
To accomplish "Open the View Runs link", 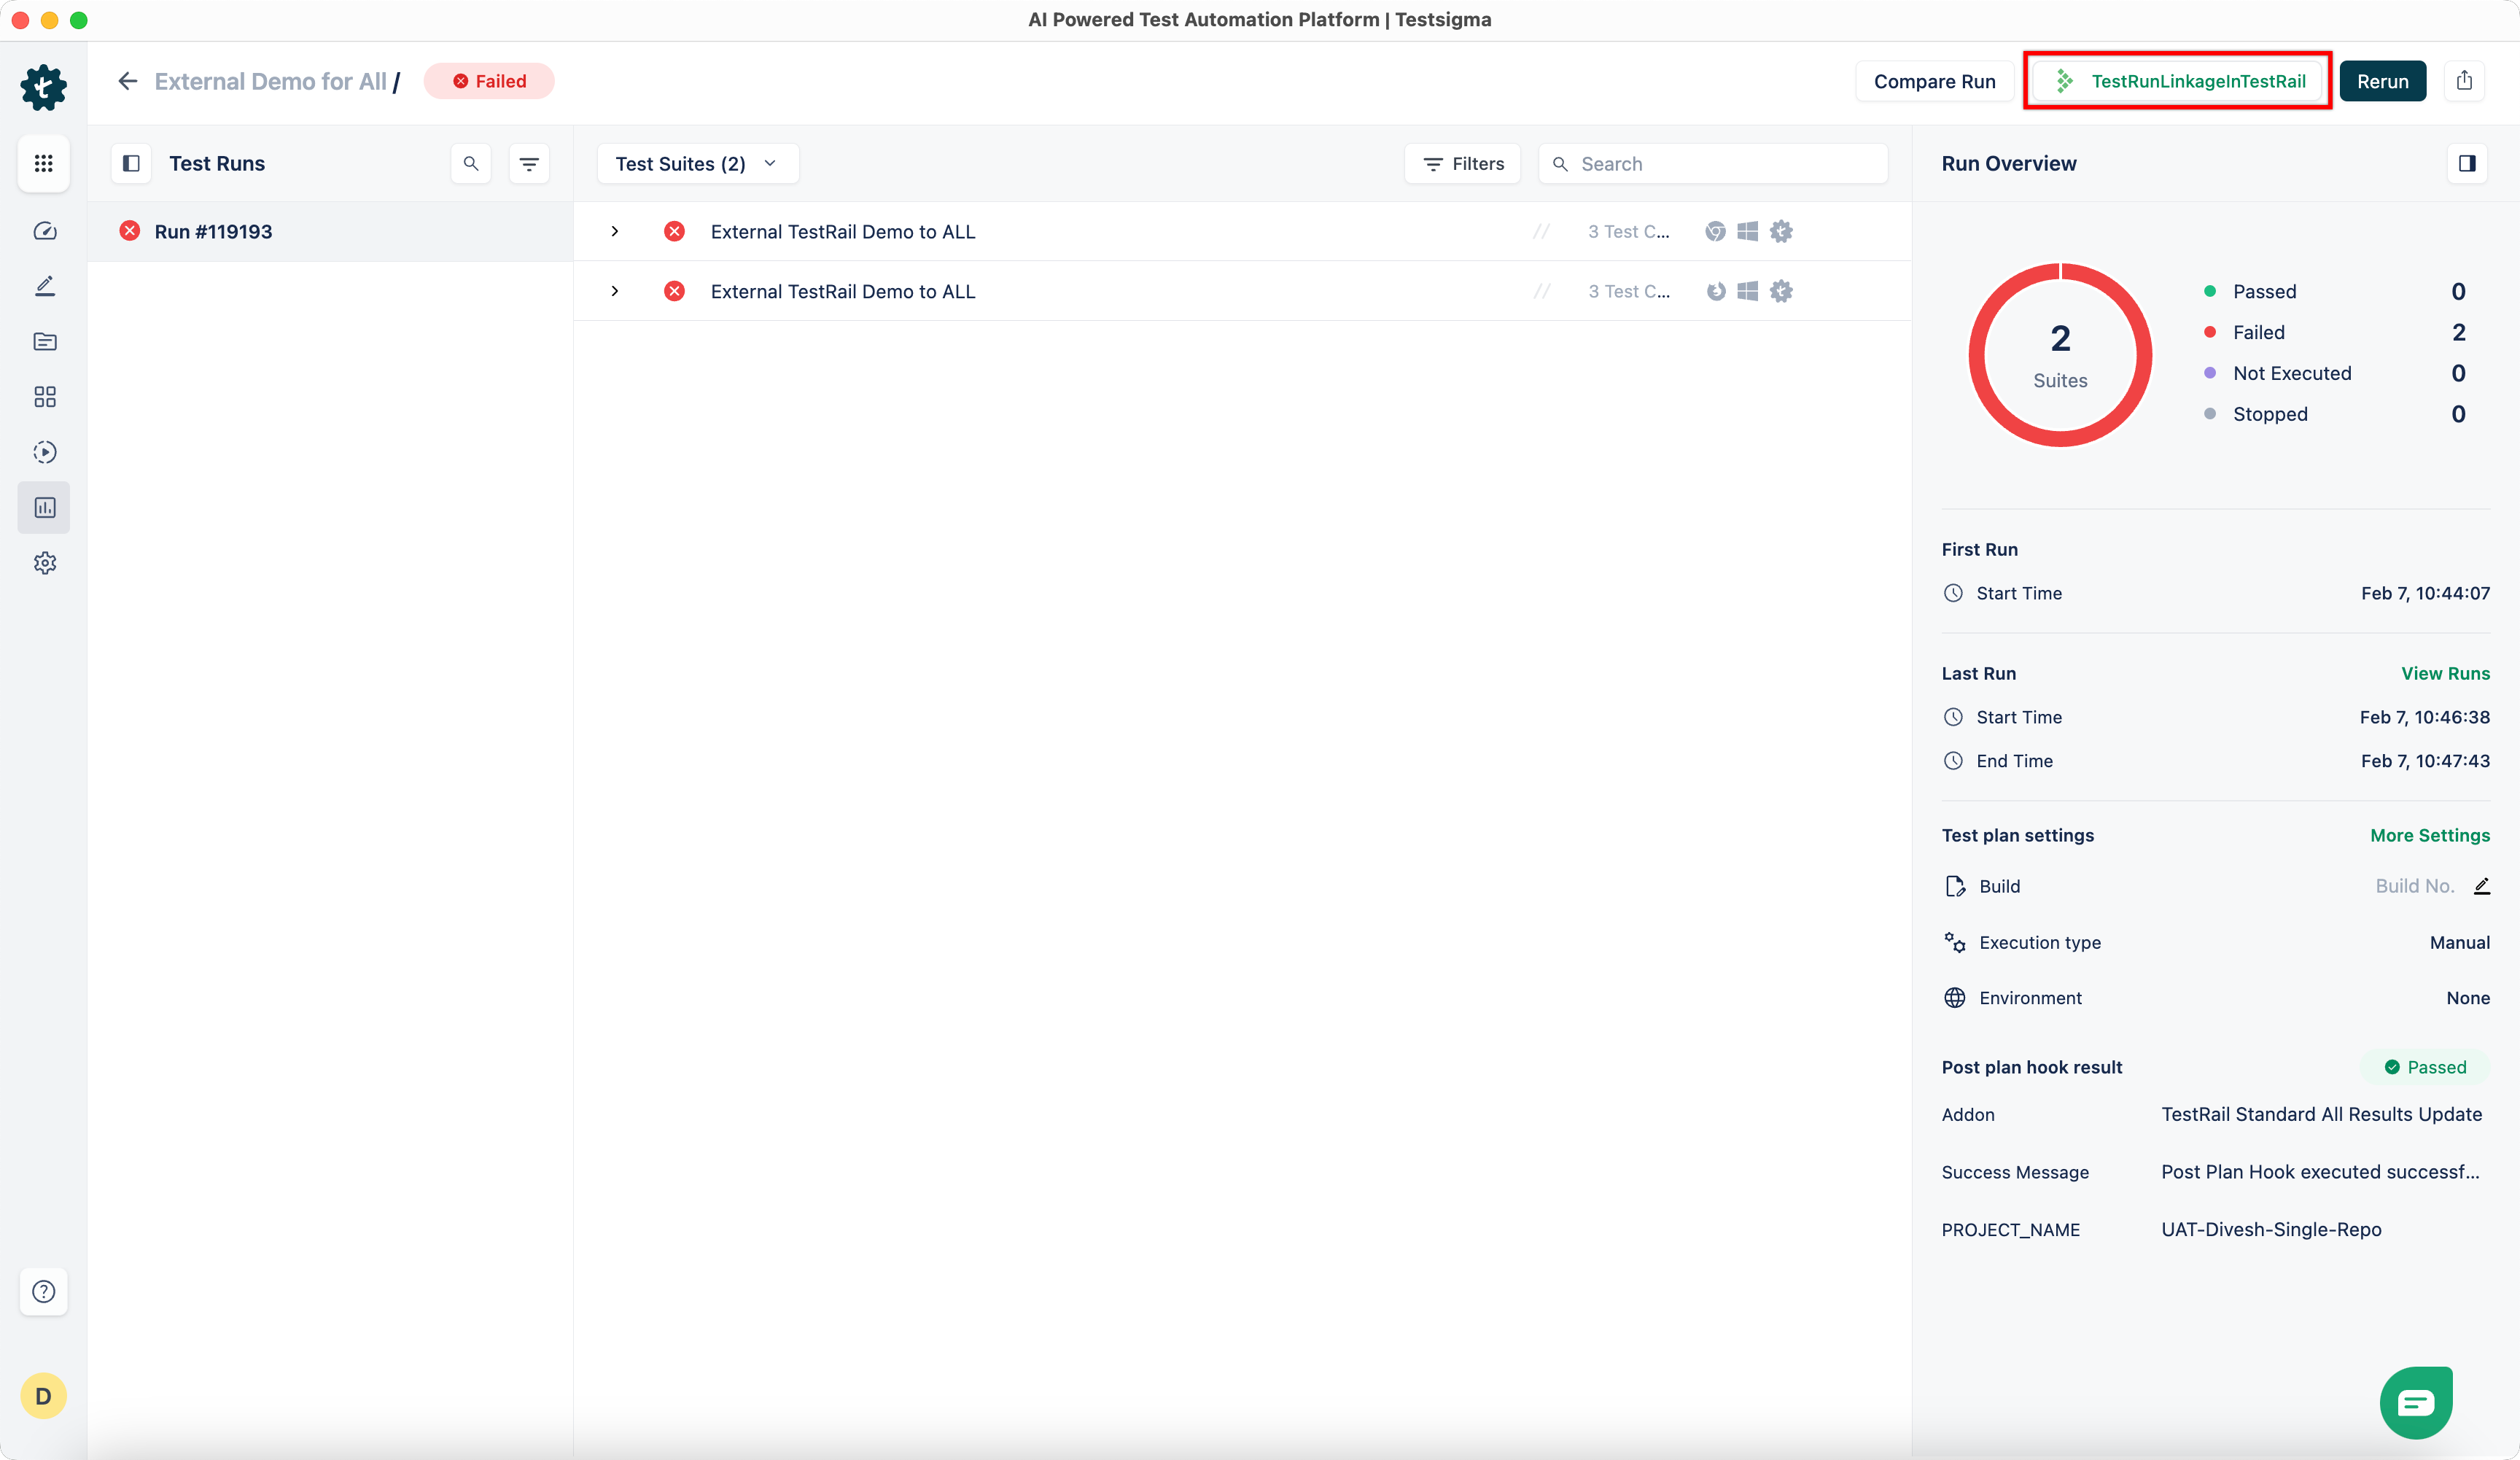I will 2445,673.
